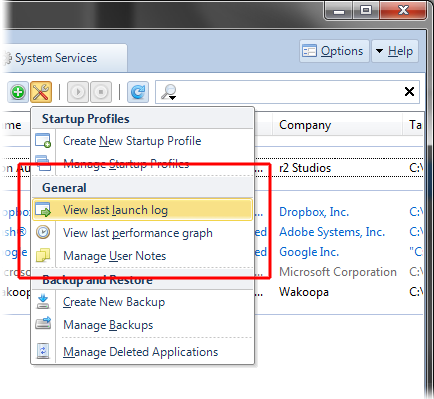The width and height of the screenshot is (434, 399).
Task: Click inside the search input field
Action: click(287, 92)
